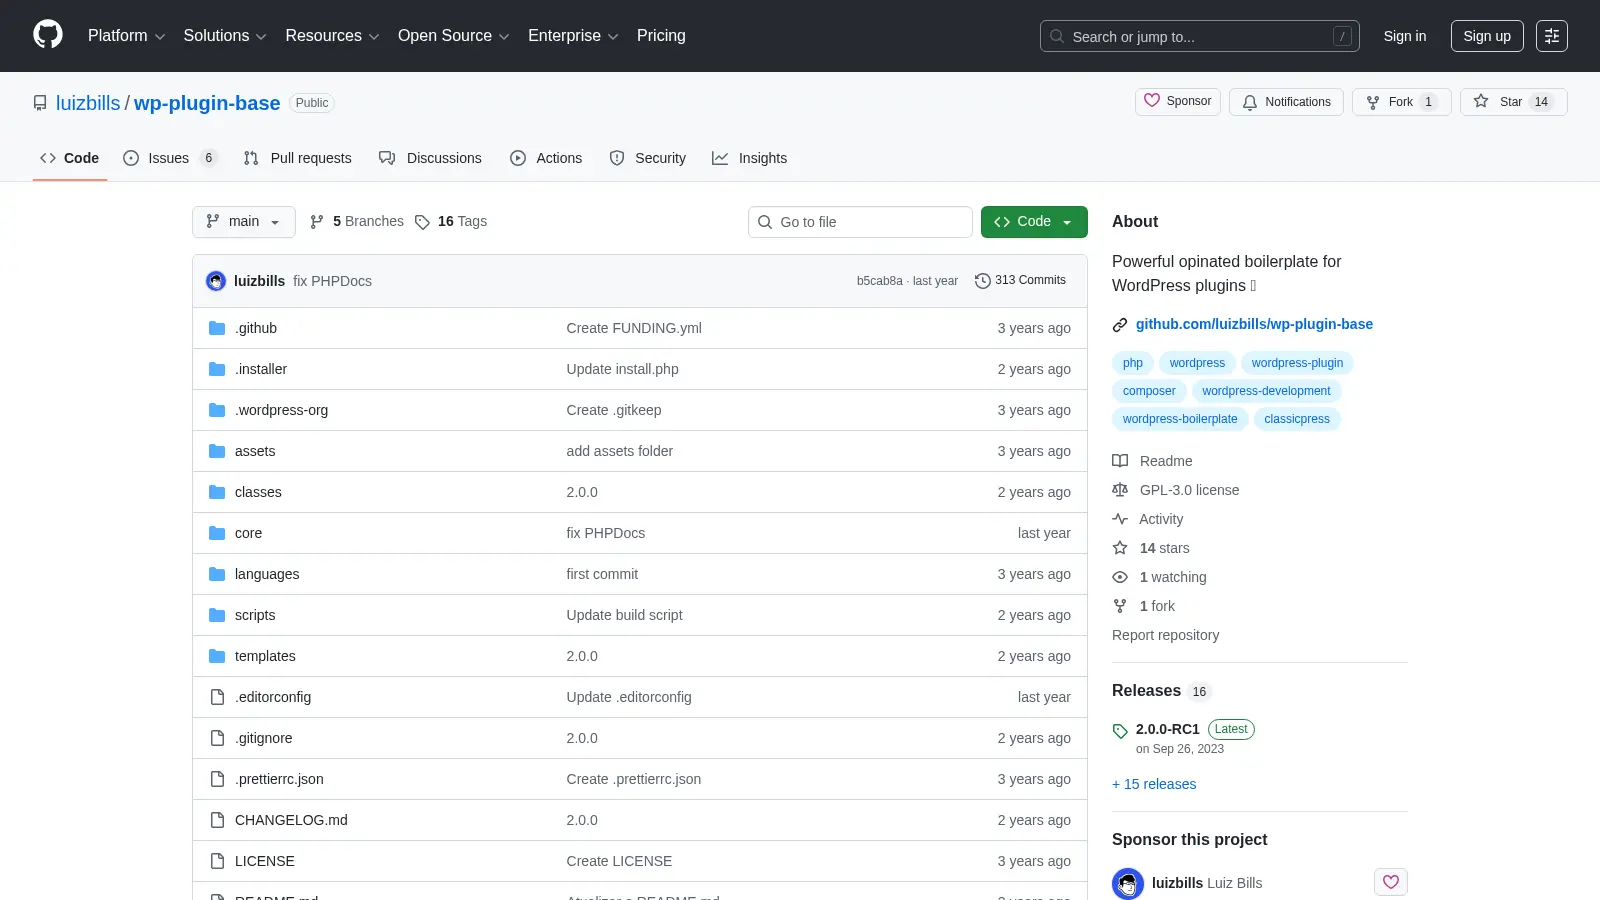This screenshot has height=900, width=1600.
Task: Open the scripts folder name
Action: click(x=255, y=615)
